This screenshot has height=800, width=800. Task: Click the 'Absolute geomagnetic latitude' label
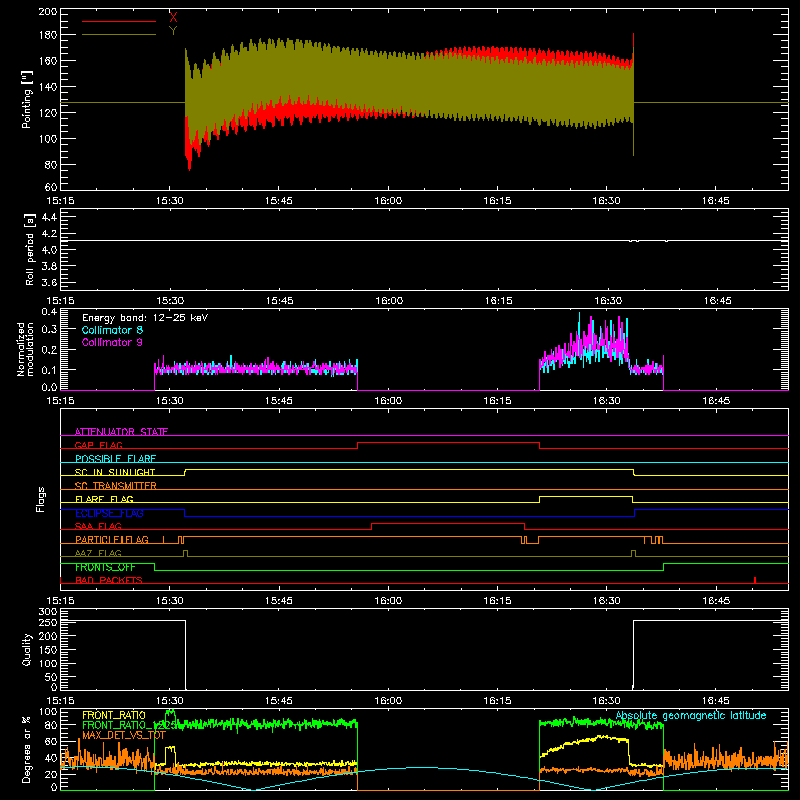tap(691, 715)
